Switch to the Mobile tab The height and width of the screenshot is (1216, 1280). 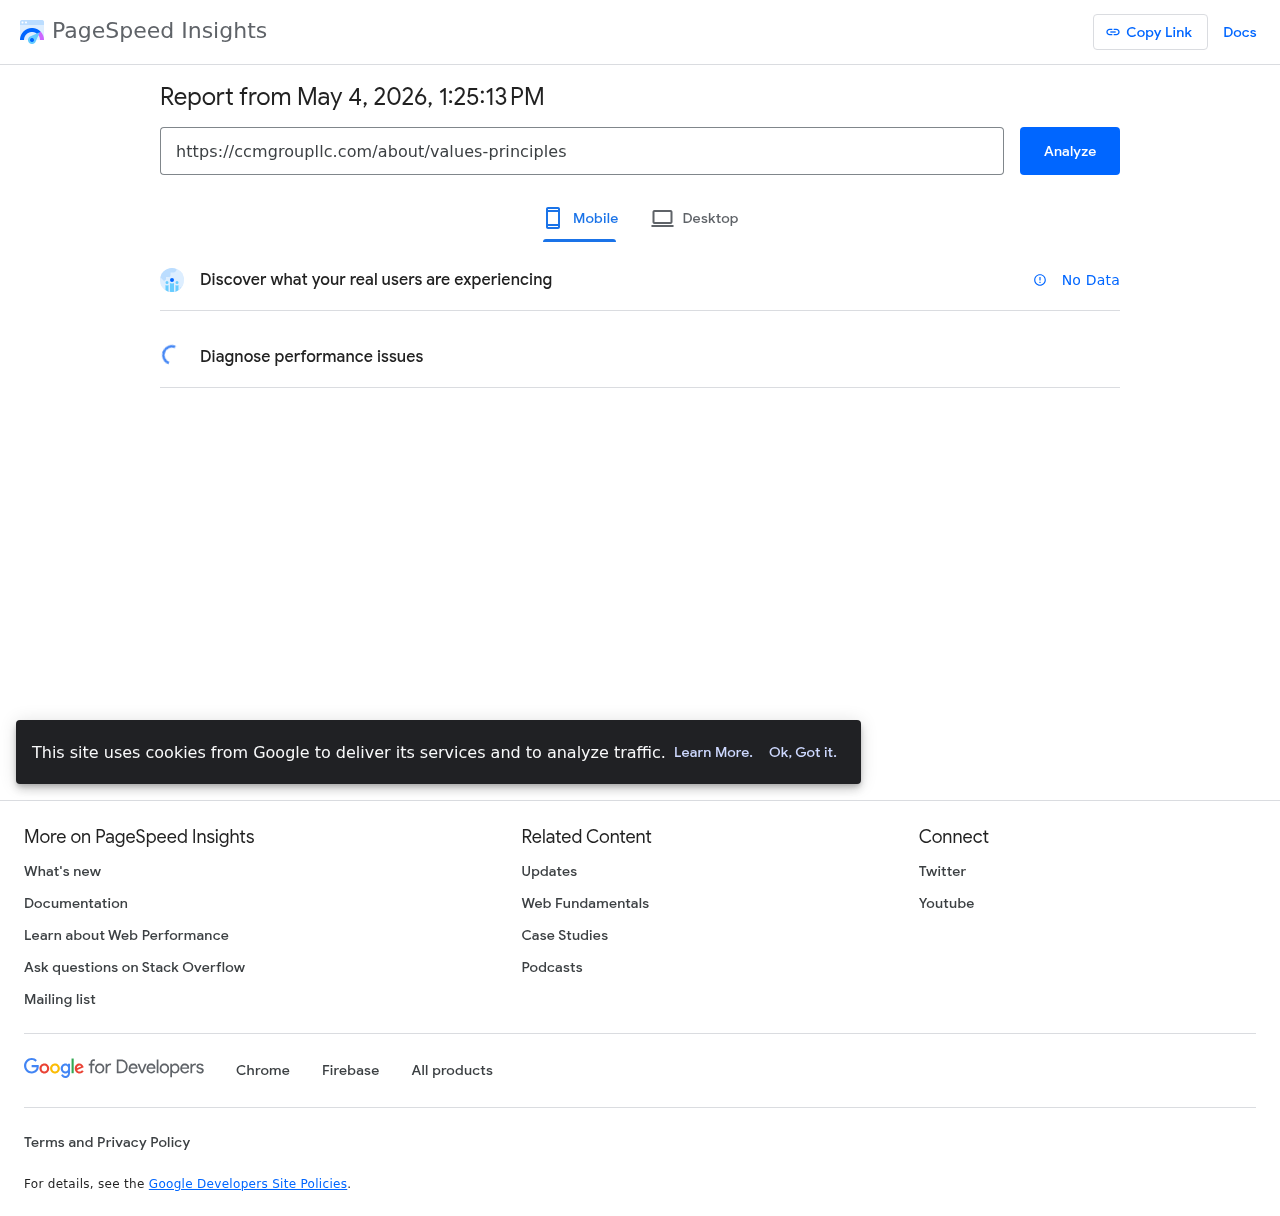(x=580, y=218)
